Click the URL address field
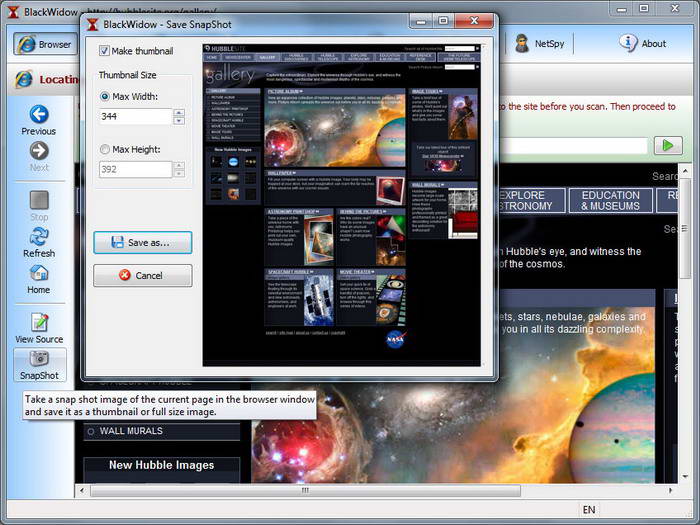700x525 pixels. point(573,146)
